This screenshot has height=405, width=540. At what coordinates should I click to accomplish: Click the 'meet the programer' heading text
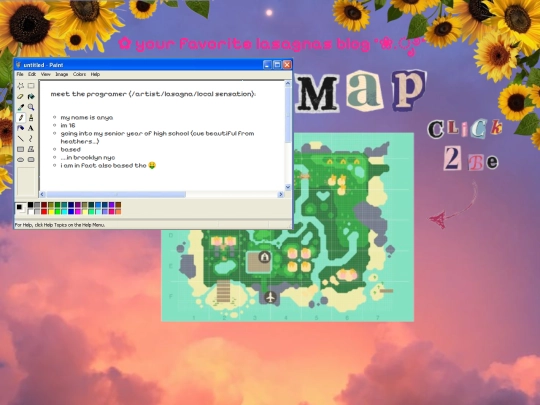[153, 94]
